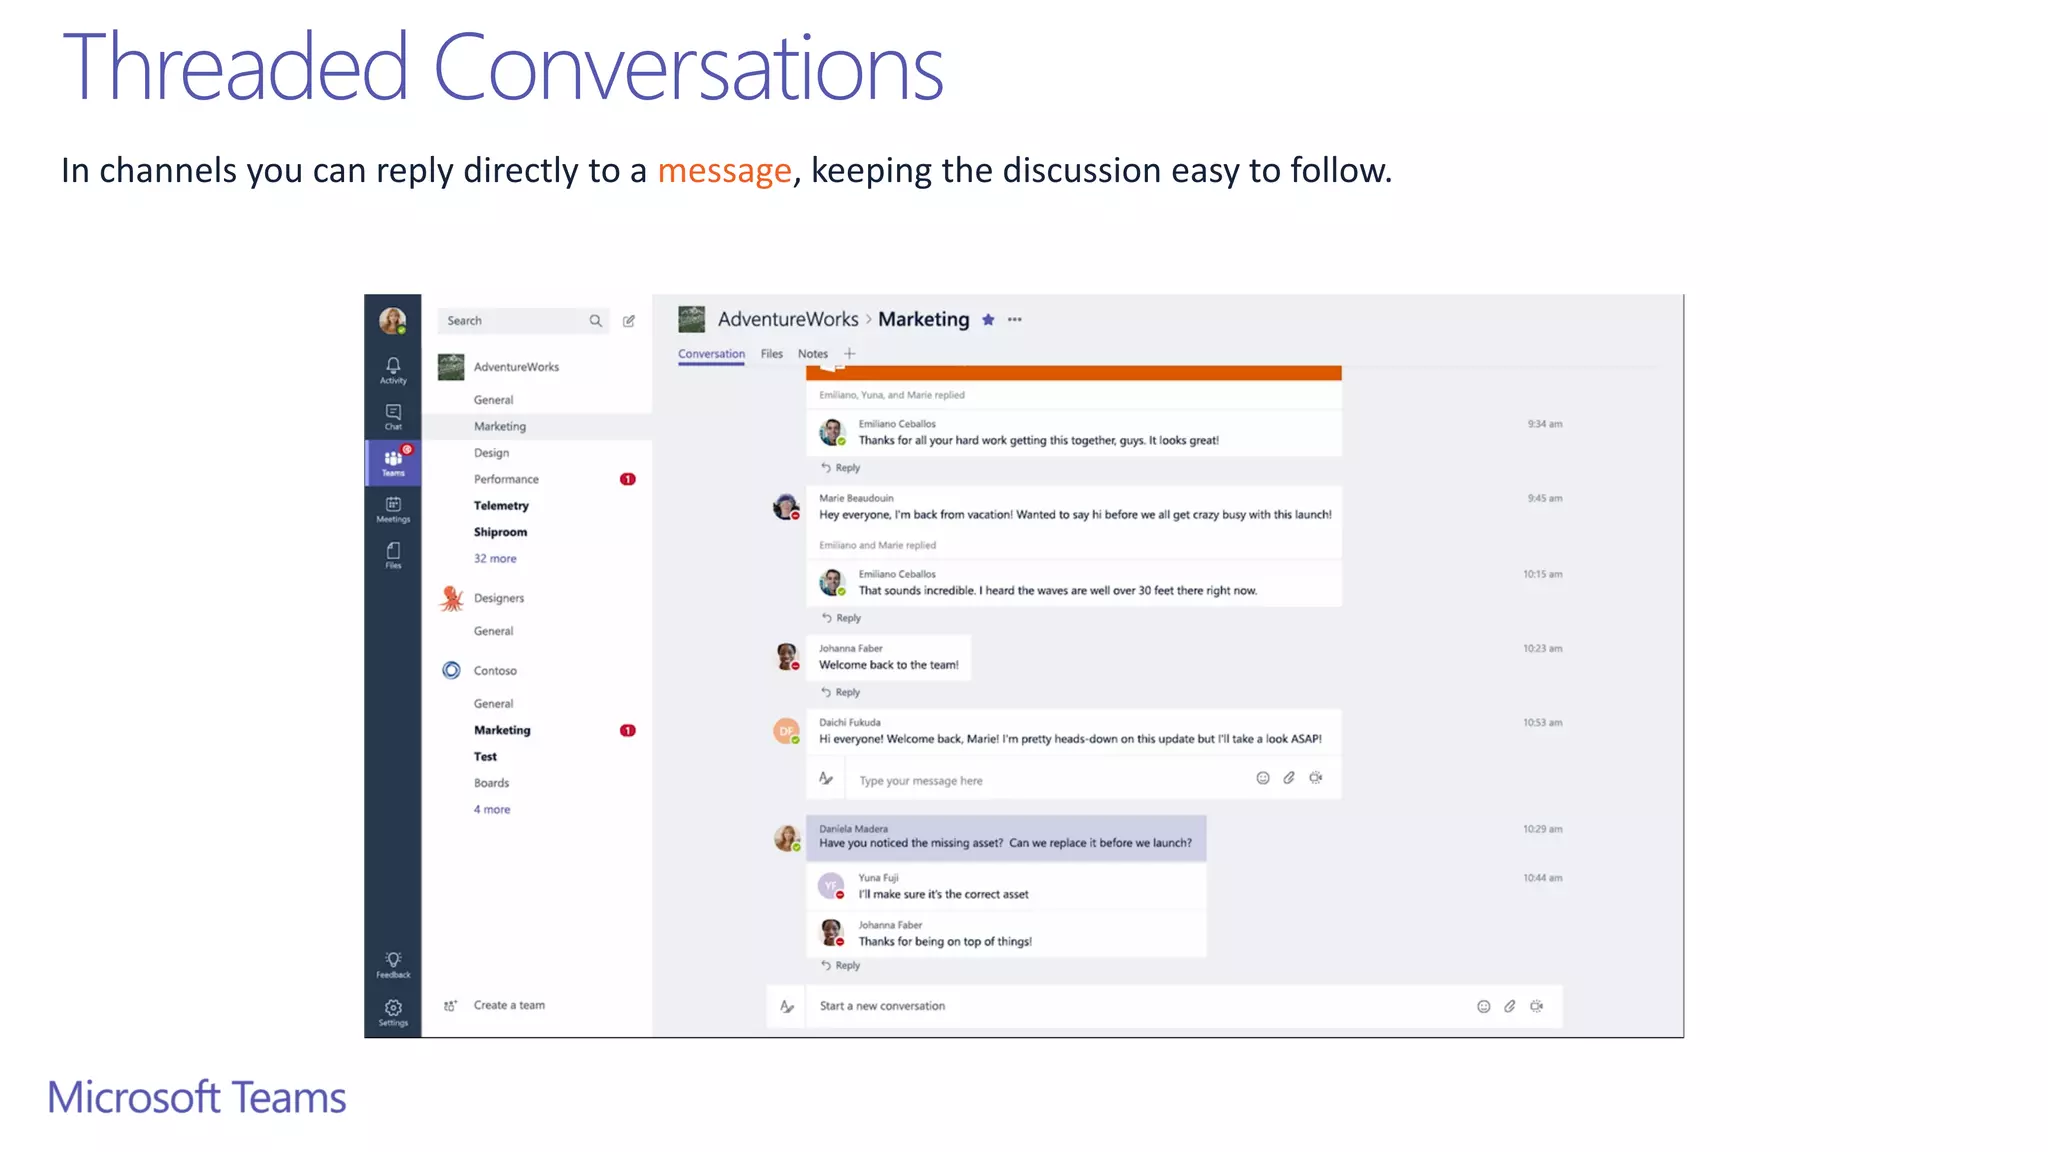Viewport: 2048px width, 1152px height.
Task: Click the Create a team link
Action: pos(509,1006)
